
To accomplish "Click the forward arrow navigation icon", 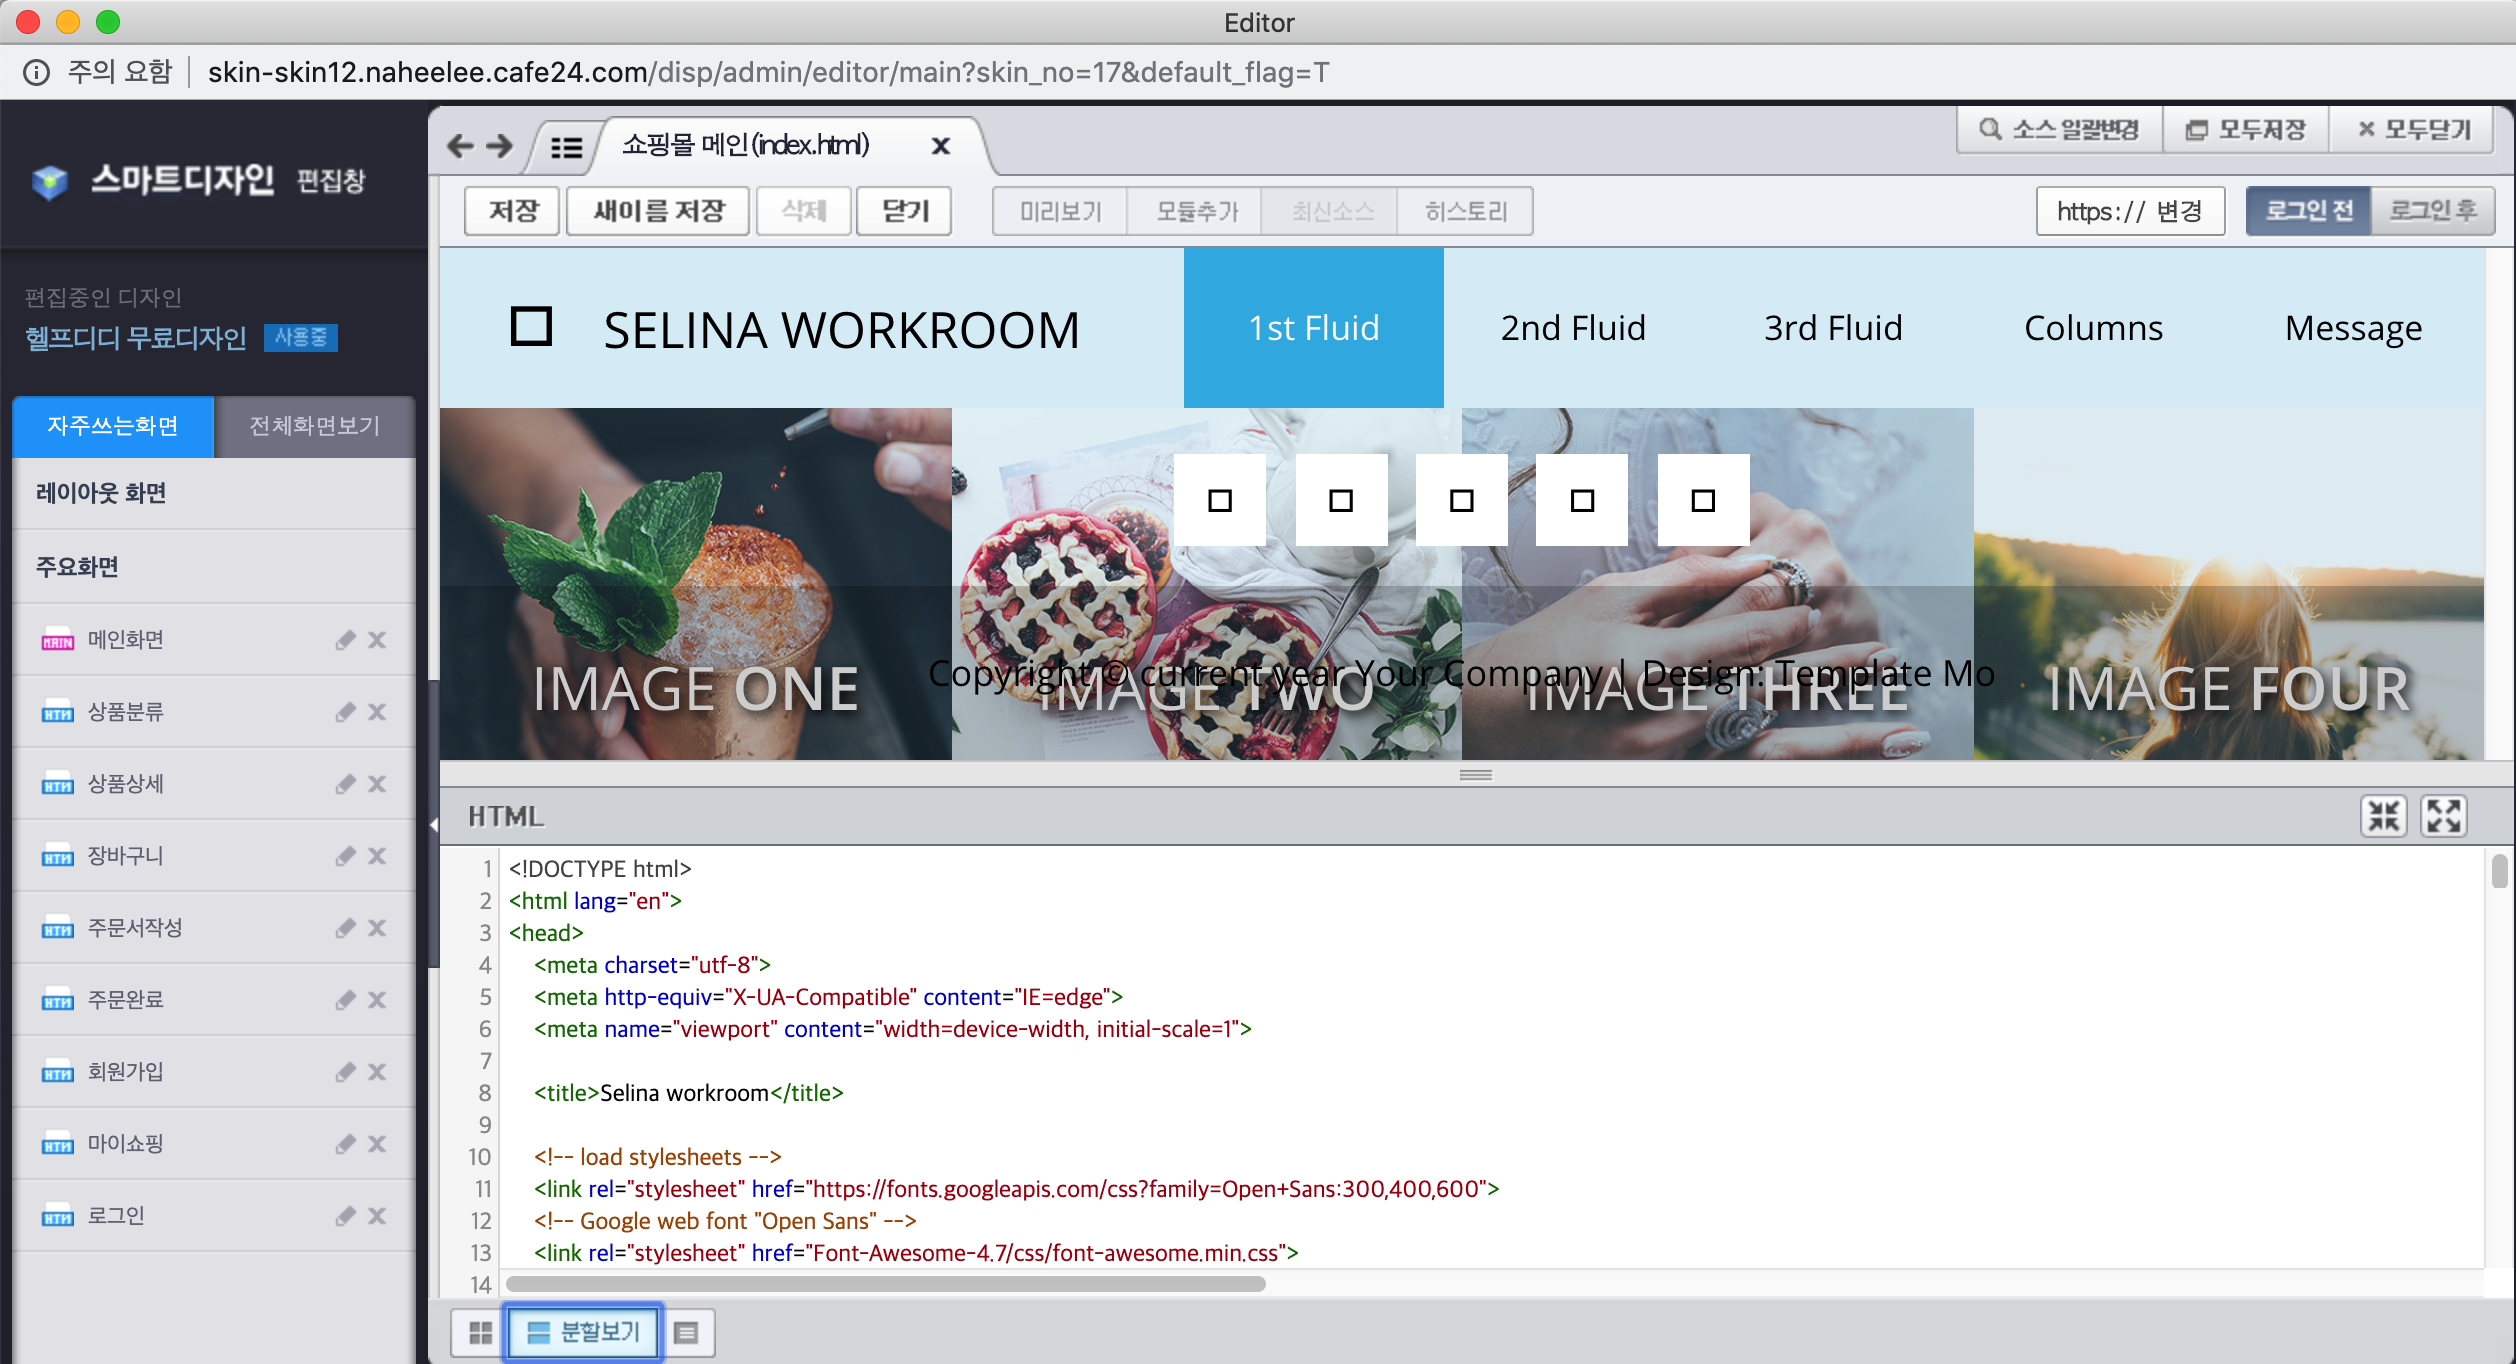I will [500, 146].
